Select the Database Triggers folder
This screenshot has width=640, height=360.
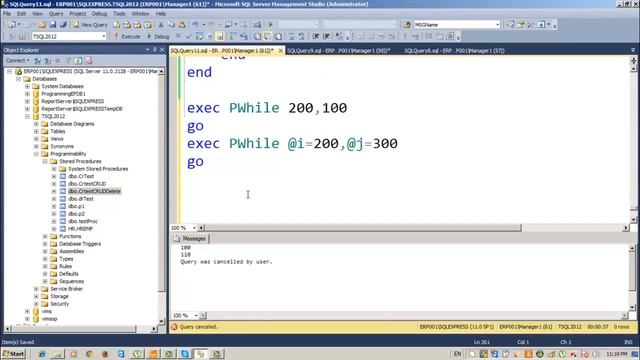point(80,244)
